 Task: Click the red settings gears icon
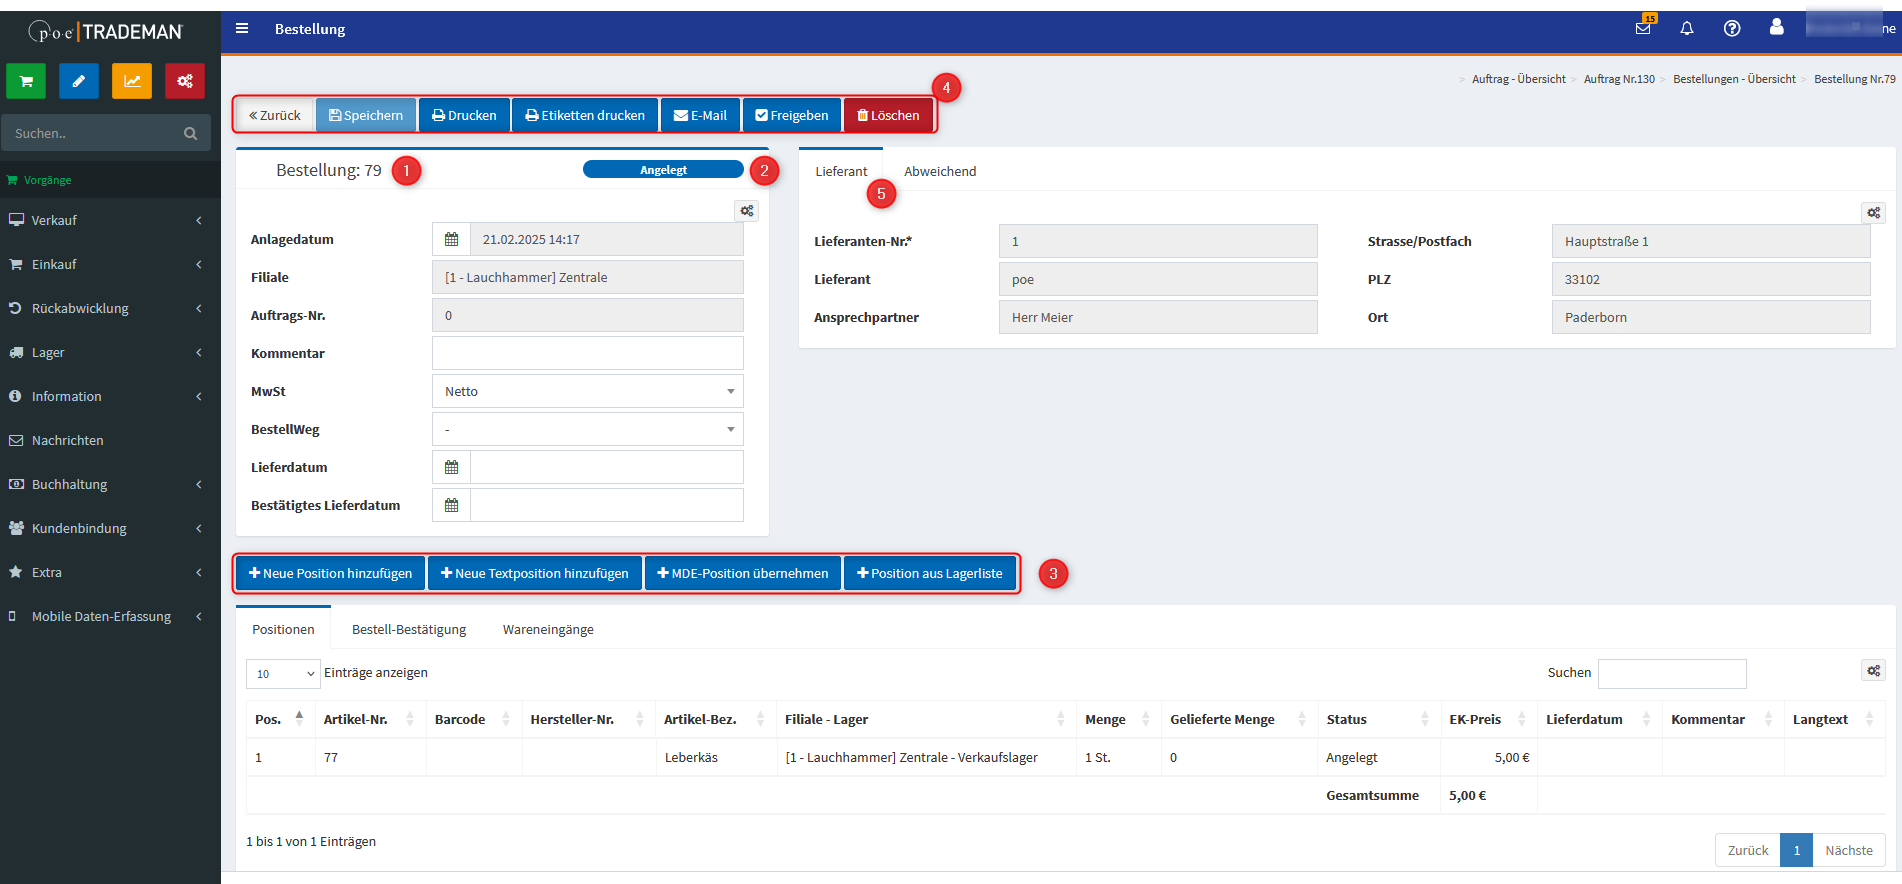click(x=185, y=81)
